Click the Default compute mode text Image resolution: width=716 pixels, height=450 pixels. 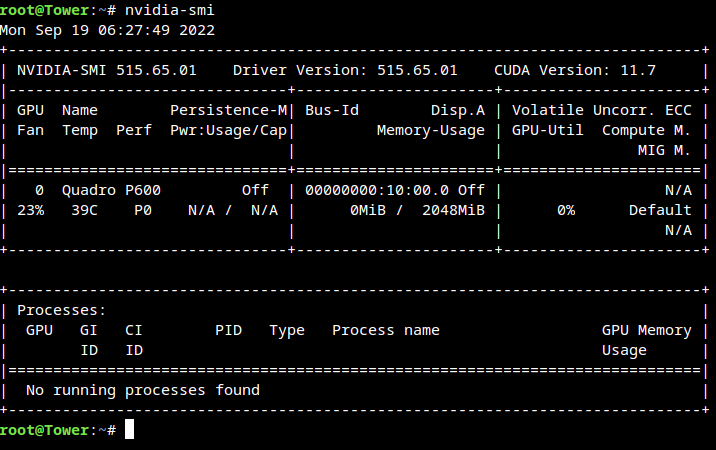click(660, 210)
